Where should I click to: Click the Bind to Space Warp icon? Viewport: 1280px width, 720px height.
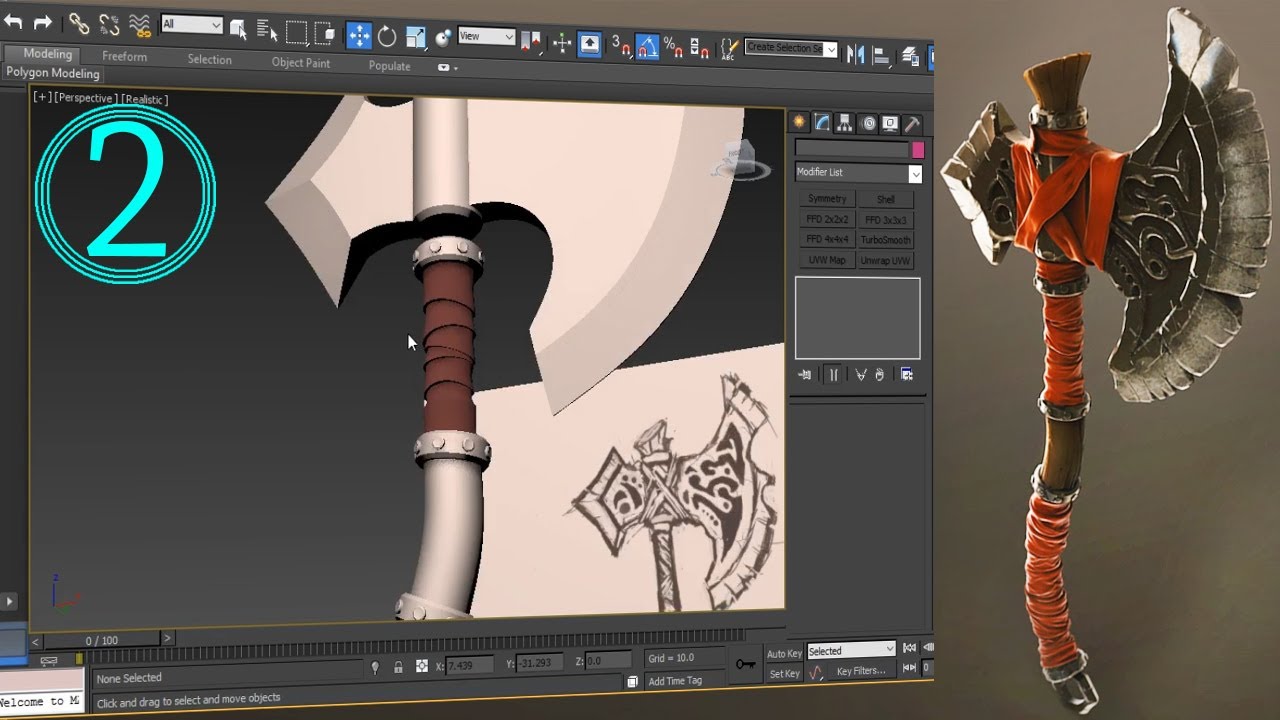(x=140, y=25)
